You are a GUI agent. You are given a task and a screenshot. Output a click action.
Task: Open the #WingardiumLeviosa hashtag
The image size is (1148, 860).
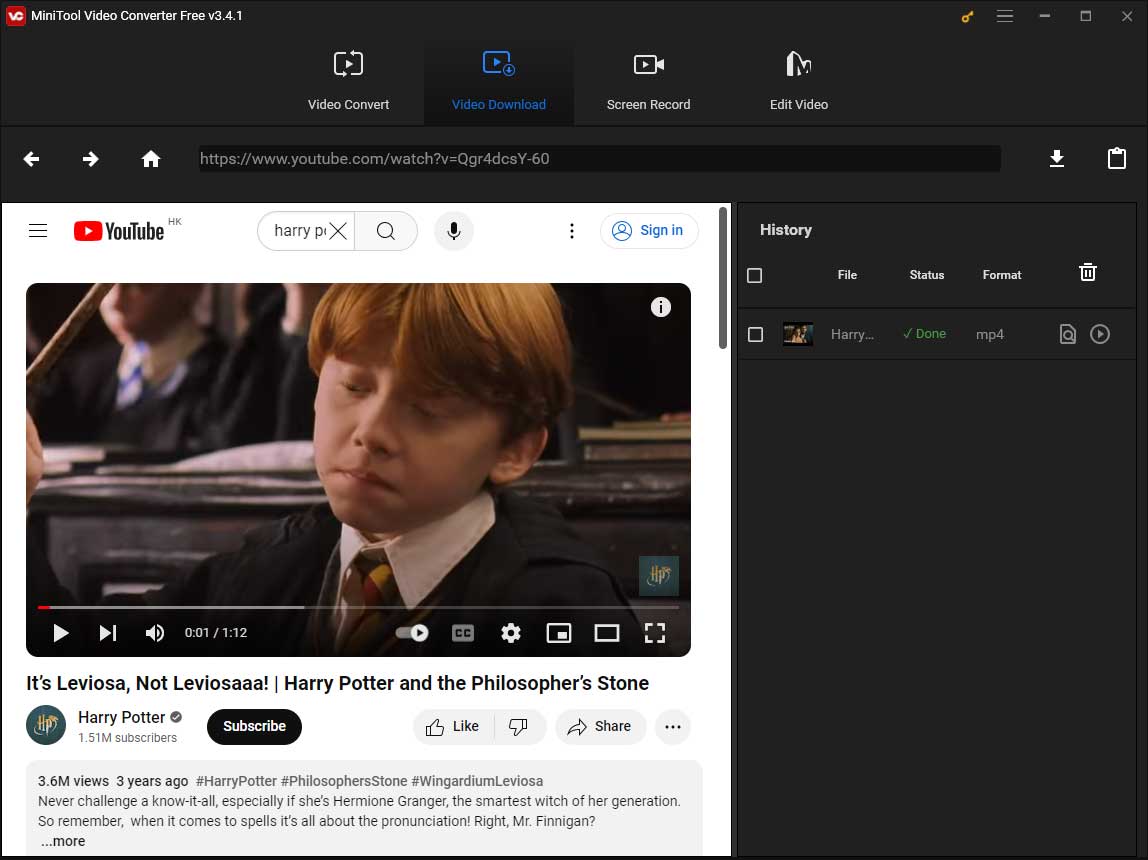click(477, 781)
